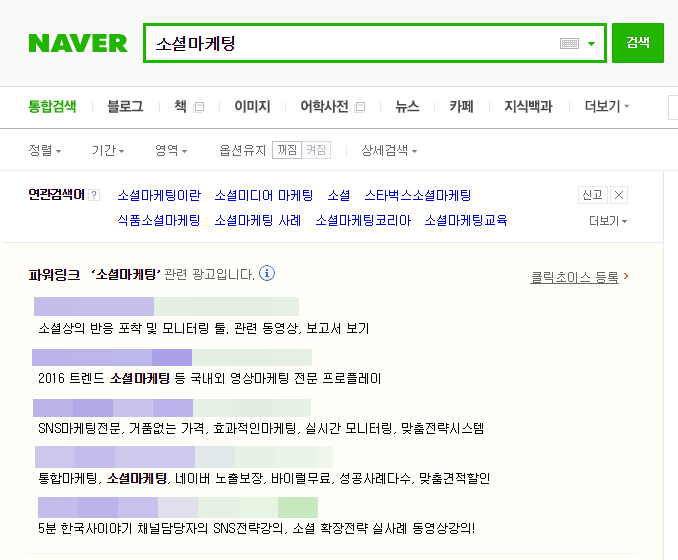This screenshot has height=560, width=678.
Task: Click the green 검색 search button
Action: tap(638, 43)
